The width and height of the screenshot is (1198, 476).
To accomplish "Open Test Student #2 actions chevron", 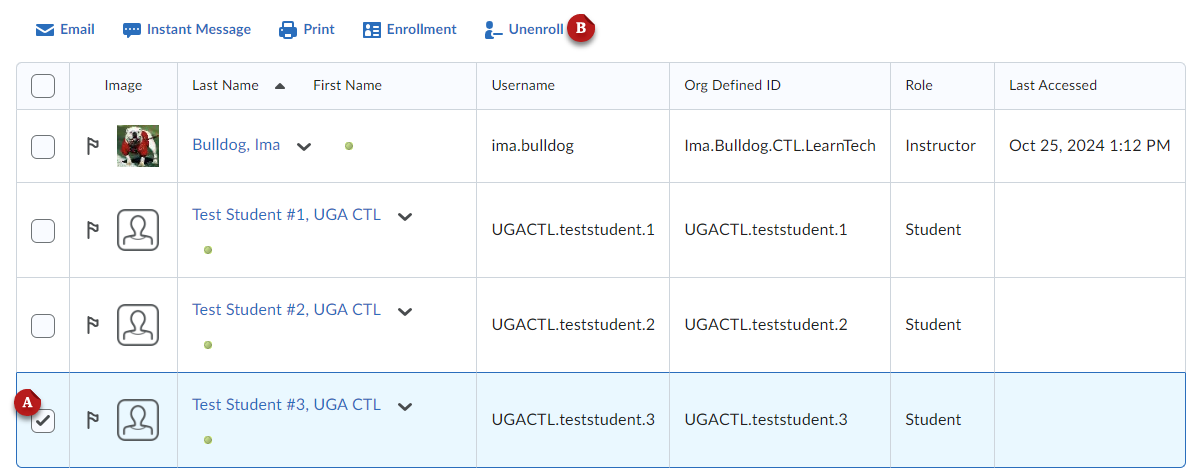I will 404,311.
